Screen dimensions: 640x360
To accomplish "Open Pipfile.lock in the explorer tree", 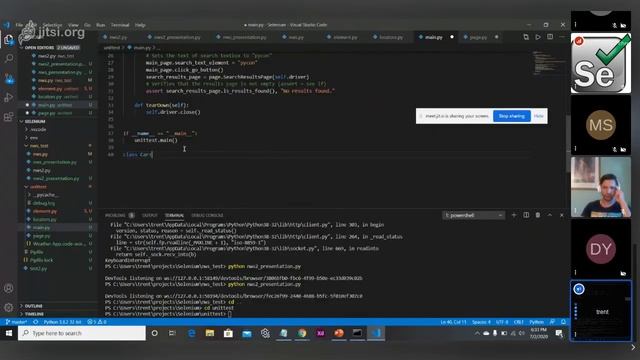I will pos(42,260).
